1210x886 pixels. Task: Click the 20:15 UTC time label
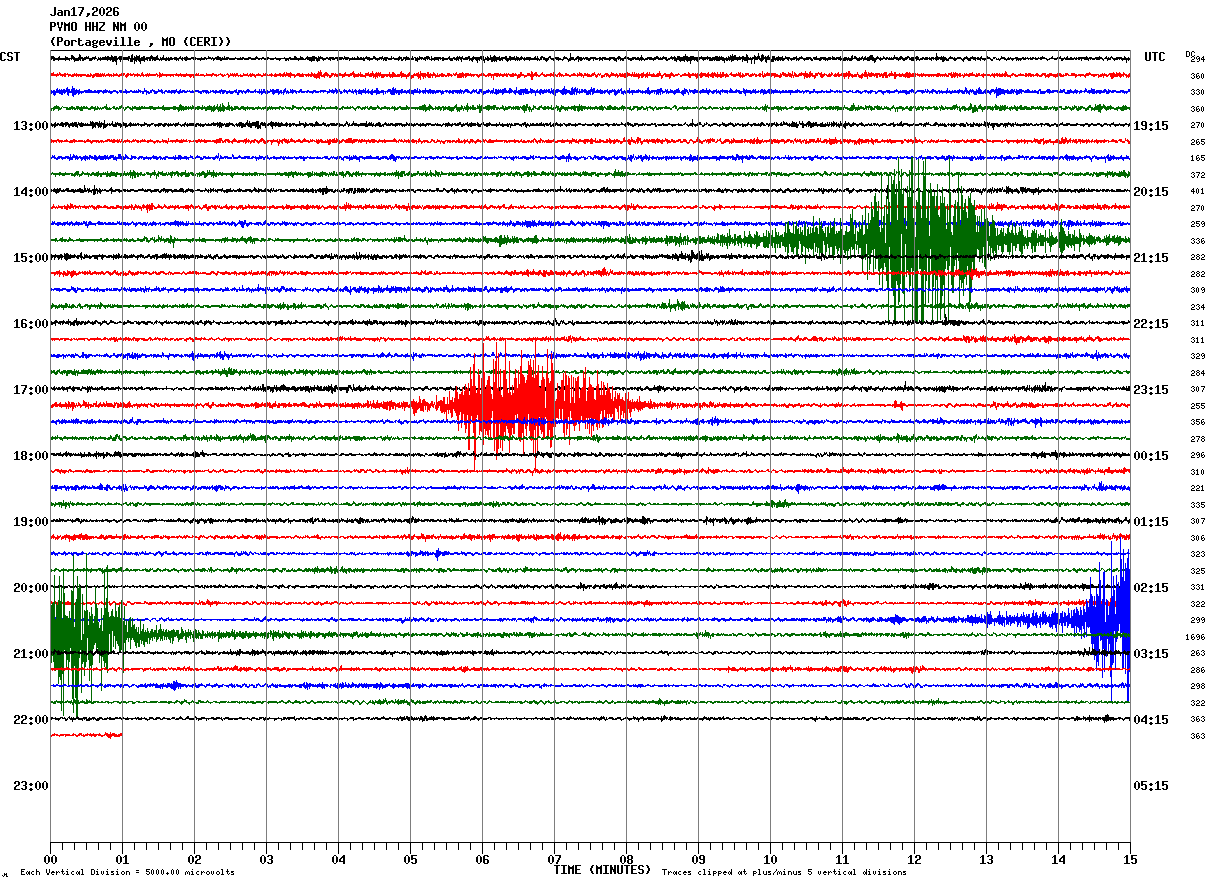coord(1150,192)
